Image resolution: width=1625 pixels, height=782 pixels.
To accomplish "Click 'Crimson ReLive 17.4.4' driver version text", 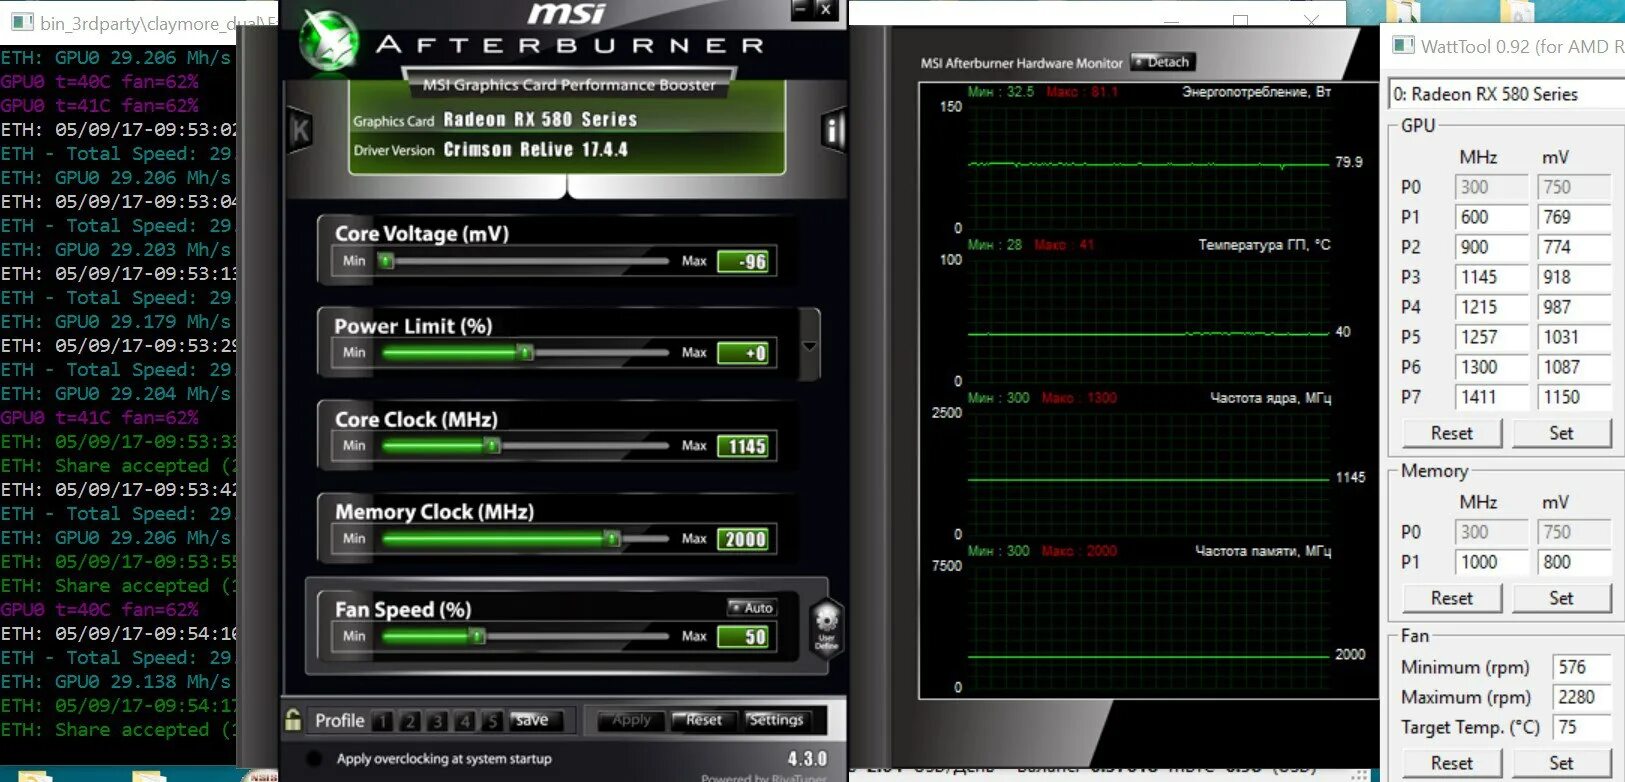I will 535,150.
